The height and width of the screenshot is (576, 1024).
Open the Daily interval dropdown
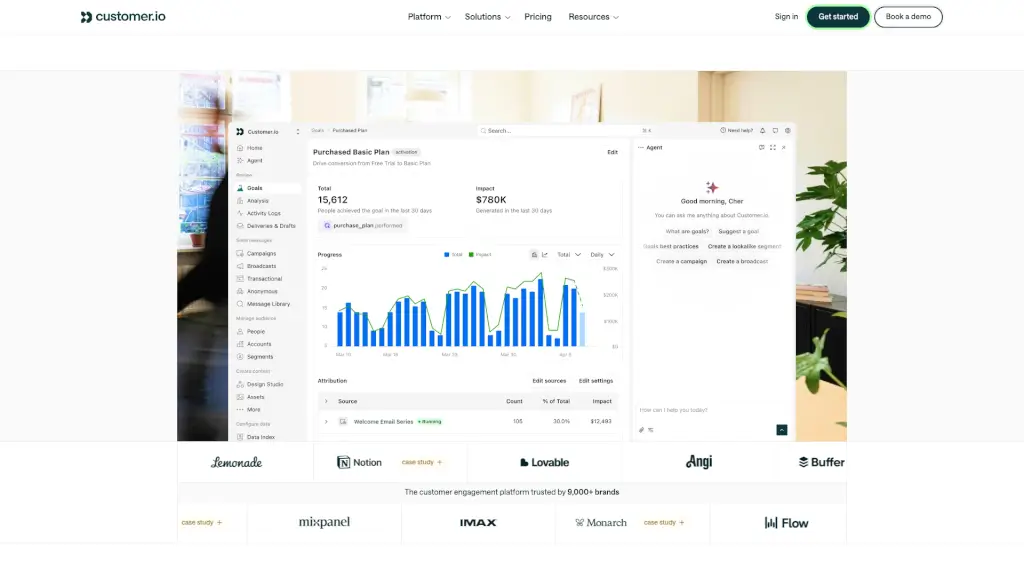click(602, 255)
